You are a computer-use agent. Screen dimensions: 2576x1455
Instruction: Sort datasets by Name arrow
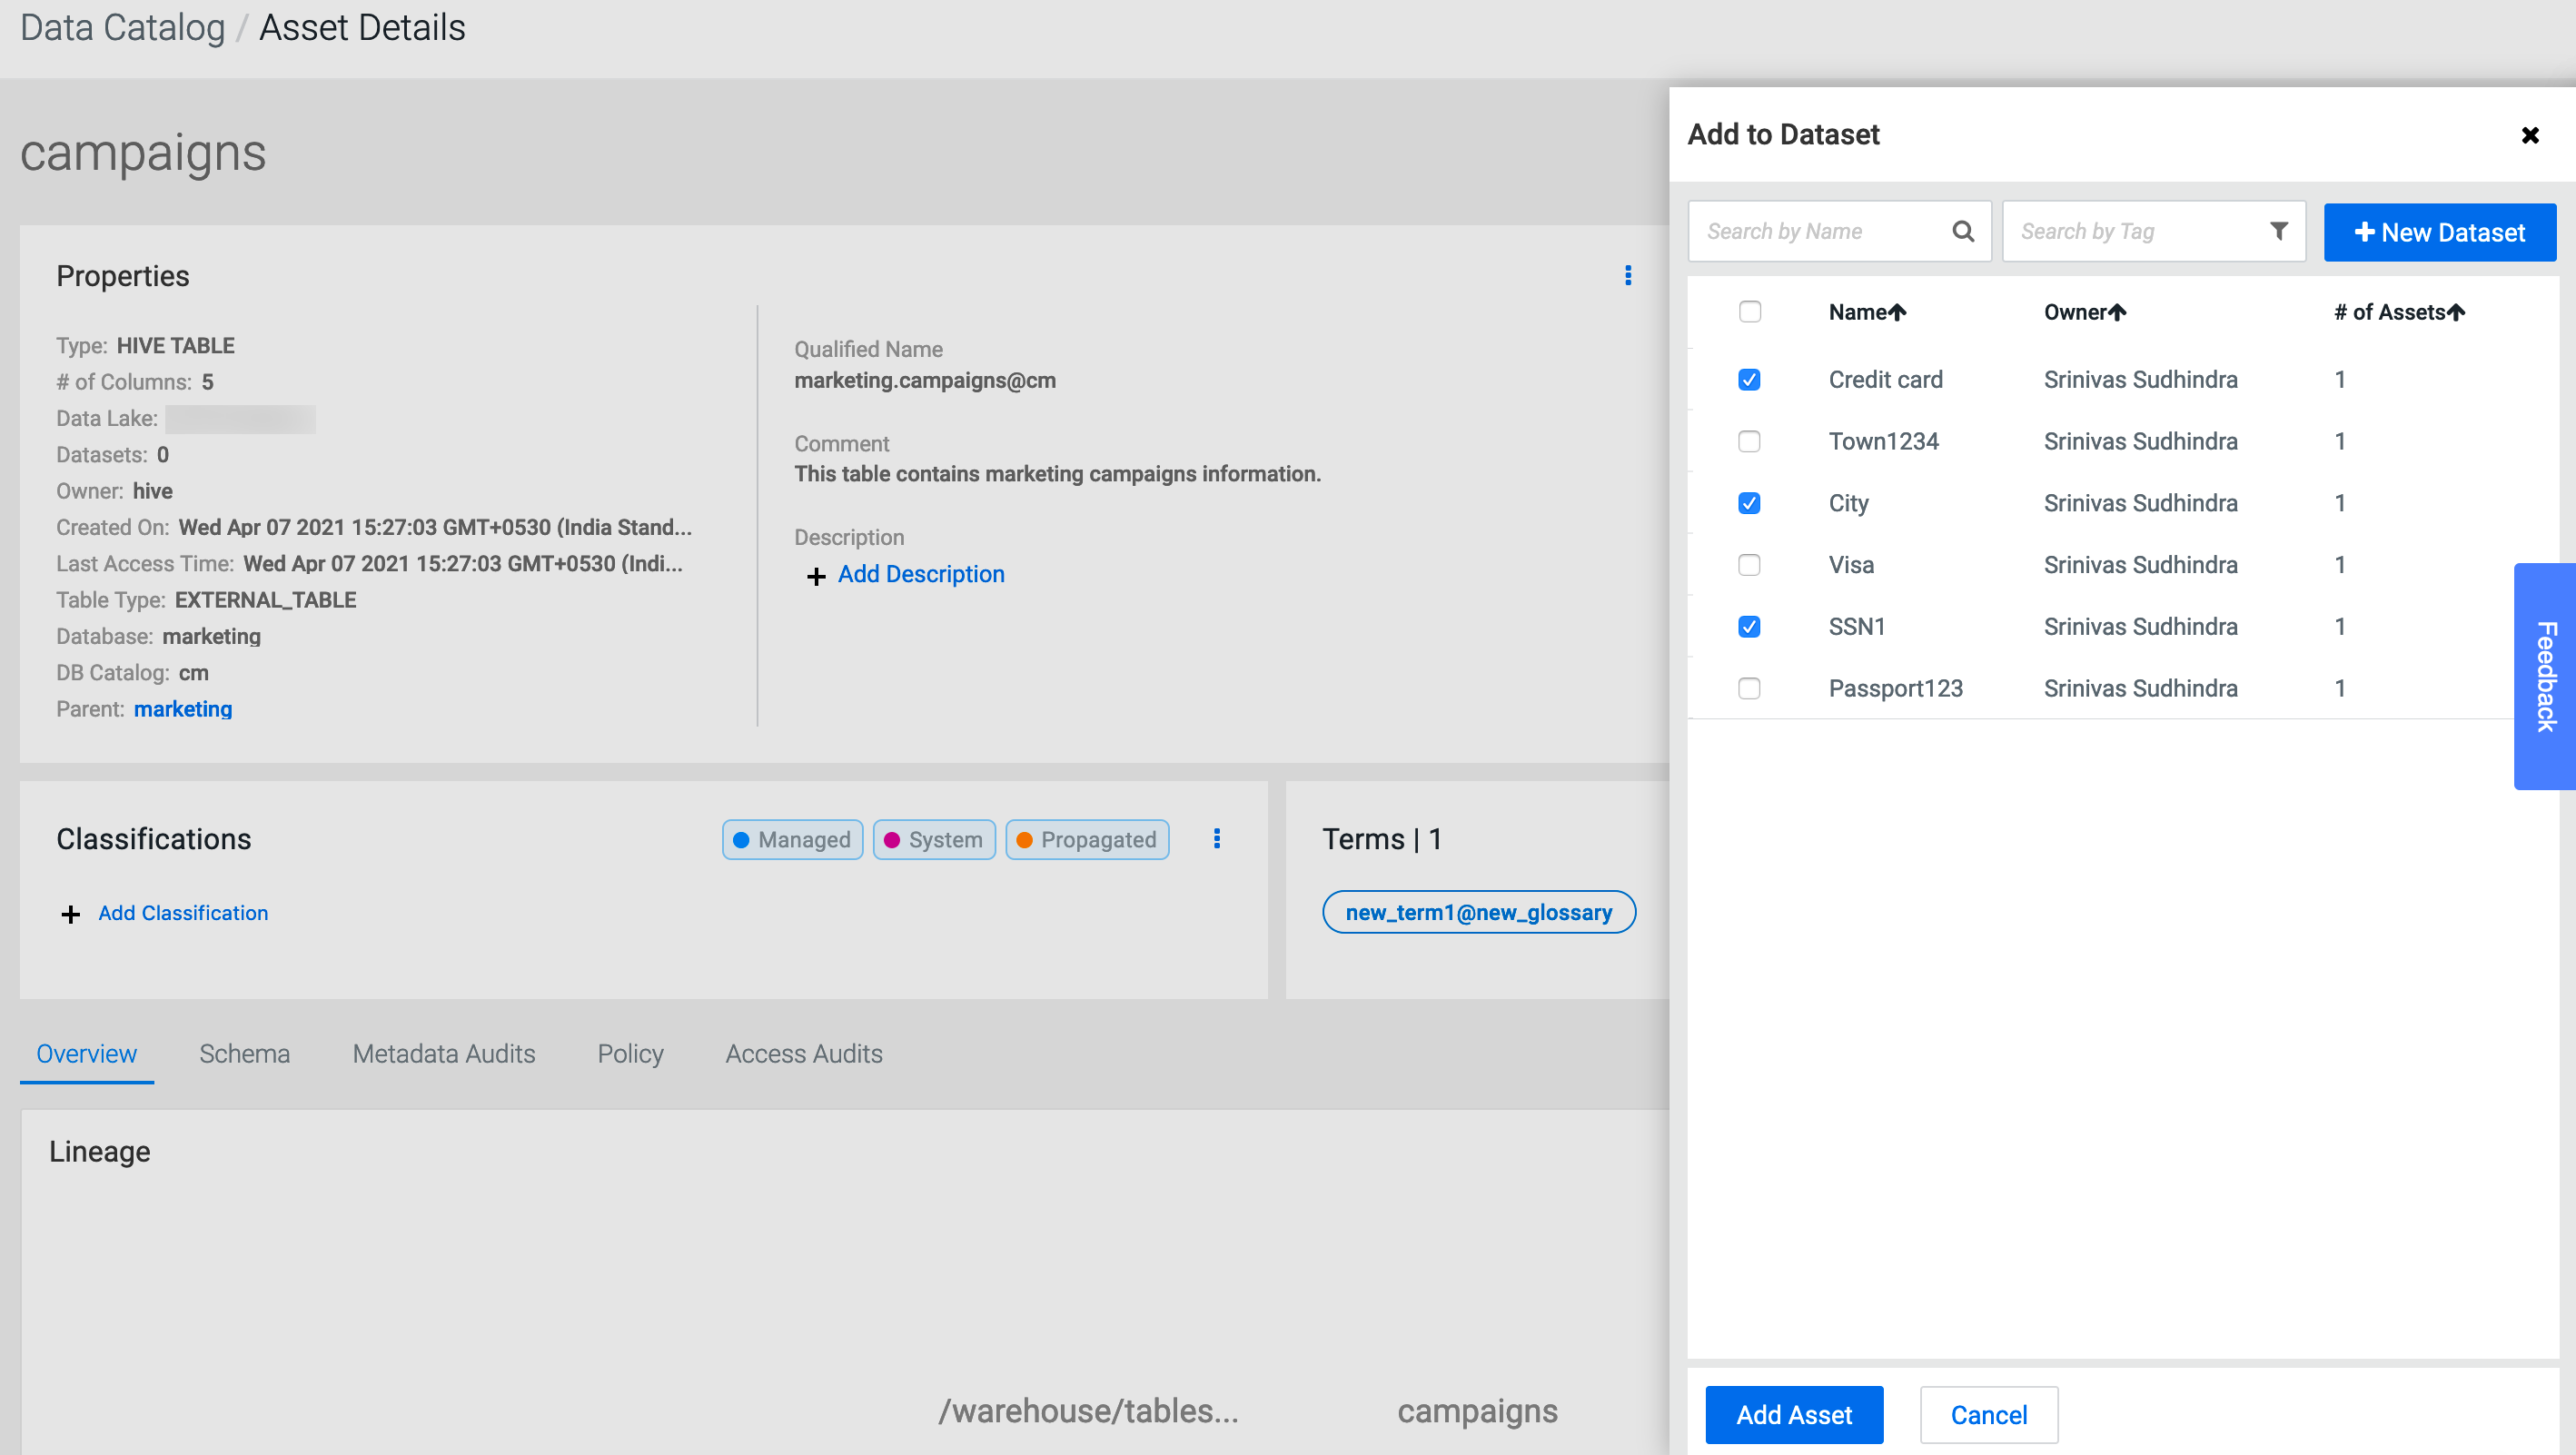pyautogui.click(x=1897, y=312)
